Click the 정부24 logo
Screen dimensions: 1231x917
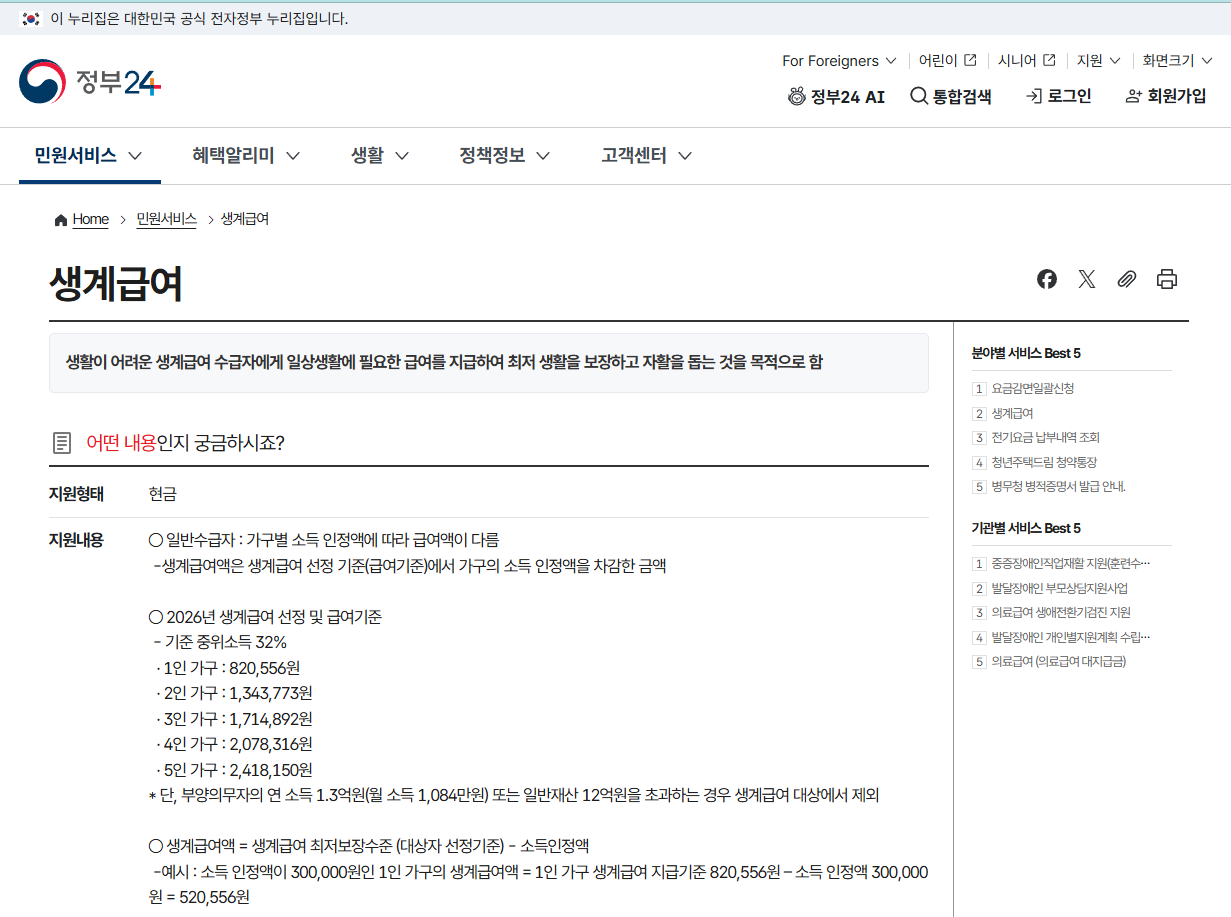pyautogui.click(x=90, y=81)
